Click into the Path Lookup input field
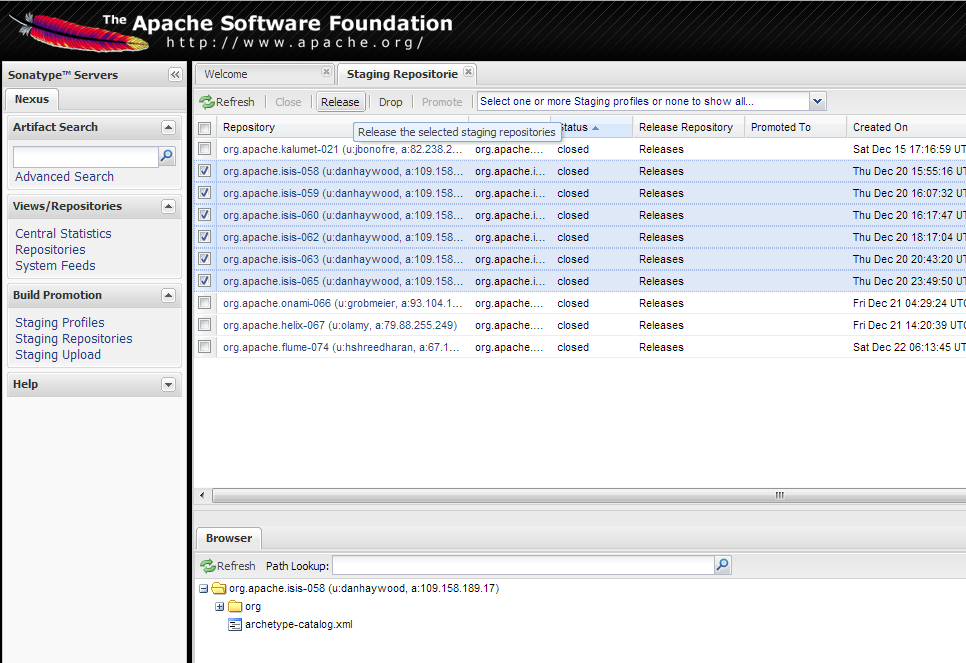Screen dimensions: 966x663 (x=522, y=566)
